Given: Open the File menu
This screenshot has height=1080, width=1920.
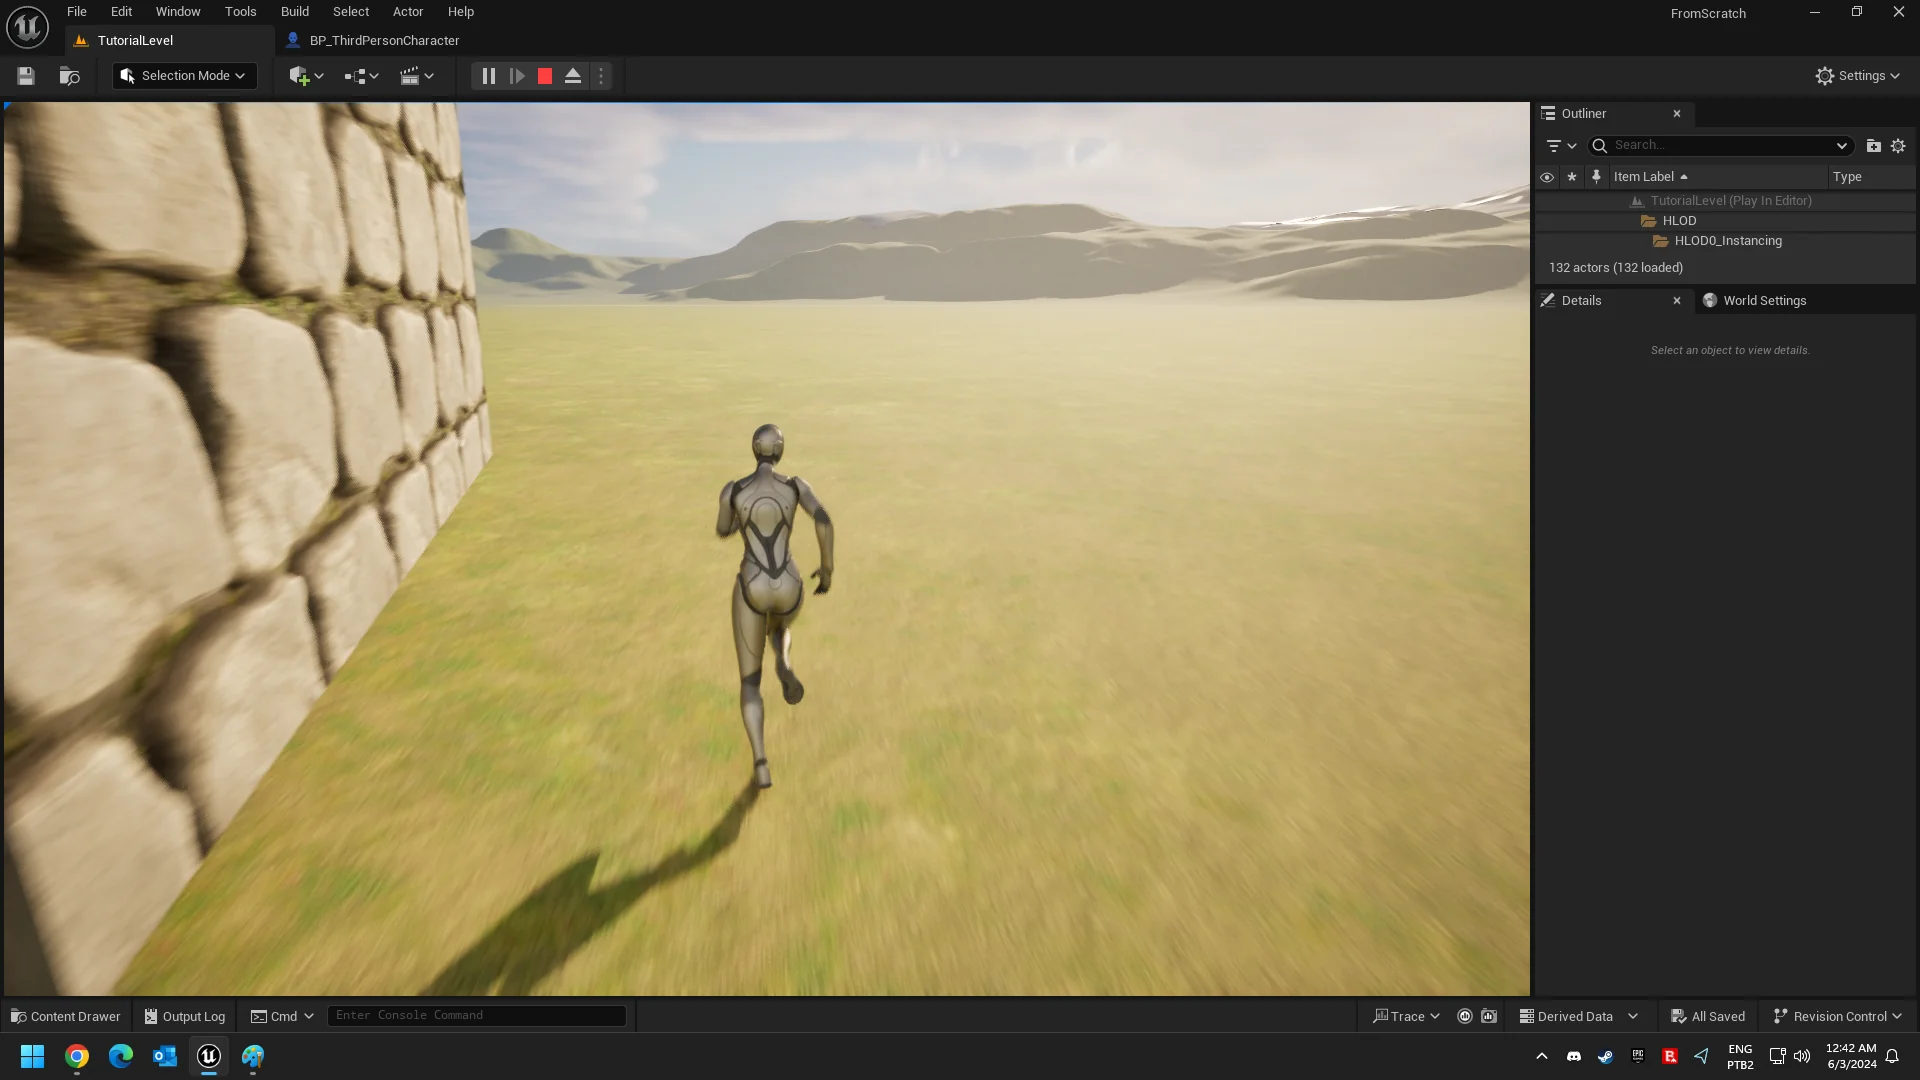Looking at the screenshot, I should tap(77, 12).
